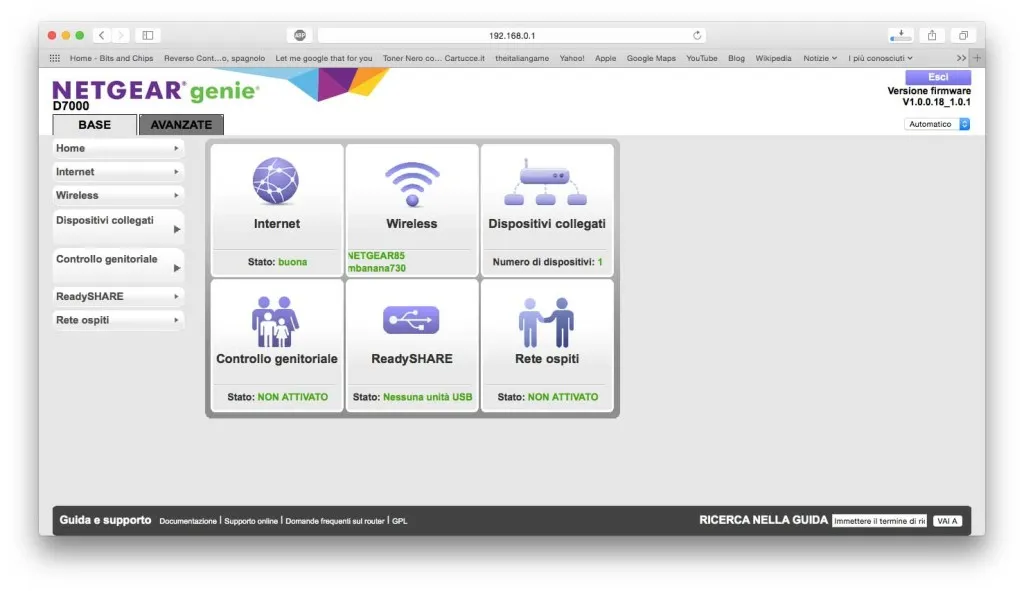The image size is (1024, 591).
Task: Open the Supporto online link
Action: (x=250, y=521)
